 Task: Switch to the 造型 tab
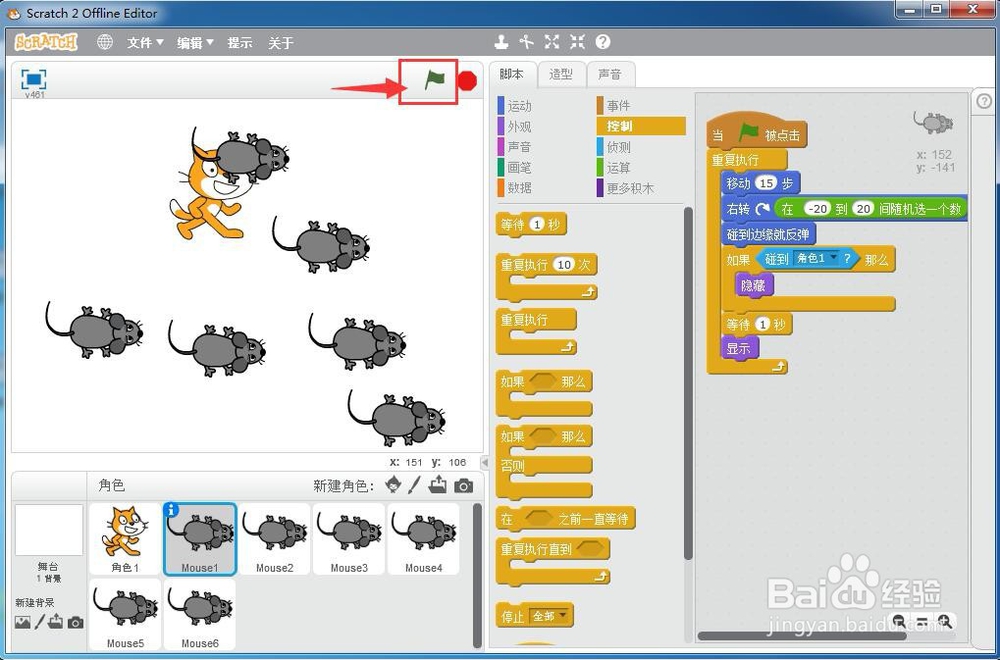pos(561,75)
